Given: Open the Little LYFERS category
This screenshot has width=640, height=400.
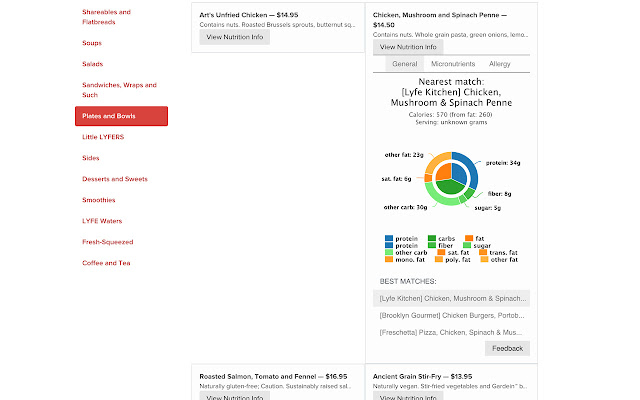Looking at the screenshot, I should (x=103, y=137).
